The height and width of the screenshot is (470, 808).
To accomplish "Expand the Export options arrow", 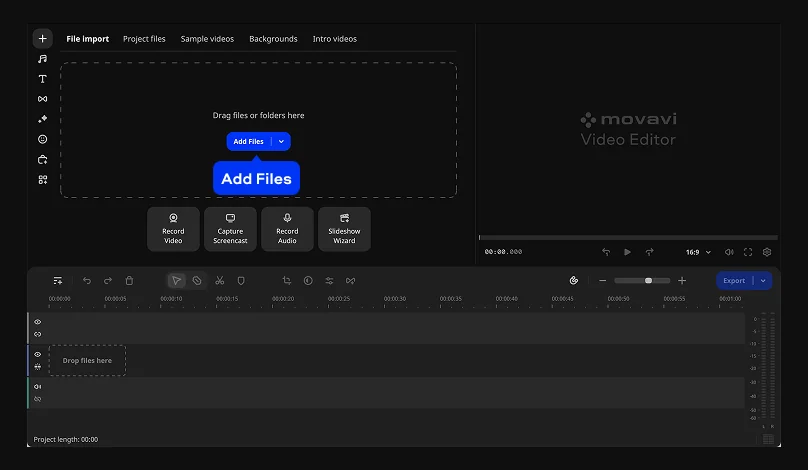I will pyautogui.click(x=764, y=281).
